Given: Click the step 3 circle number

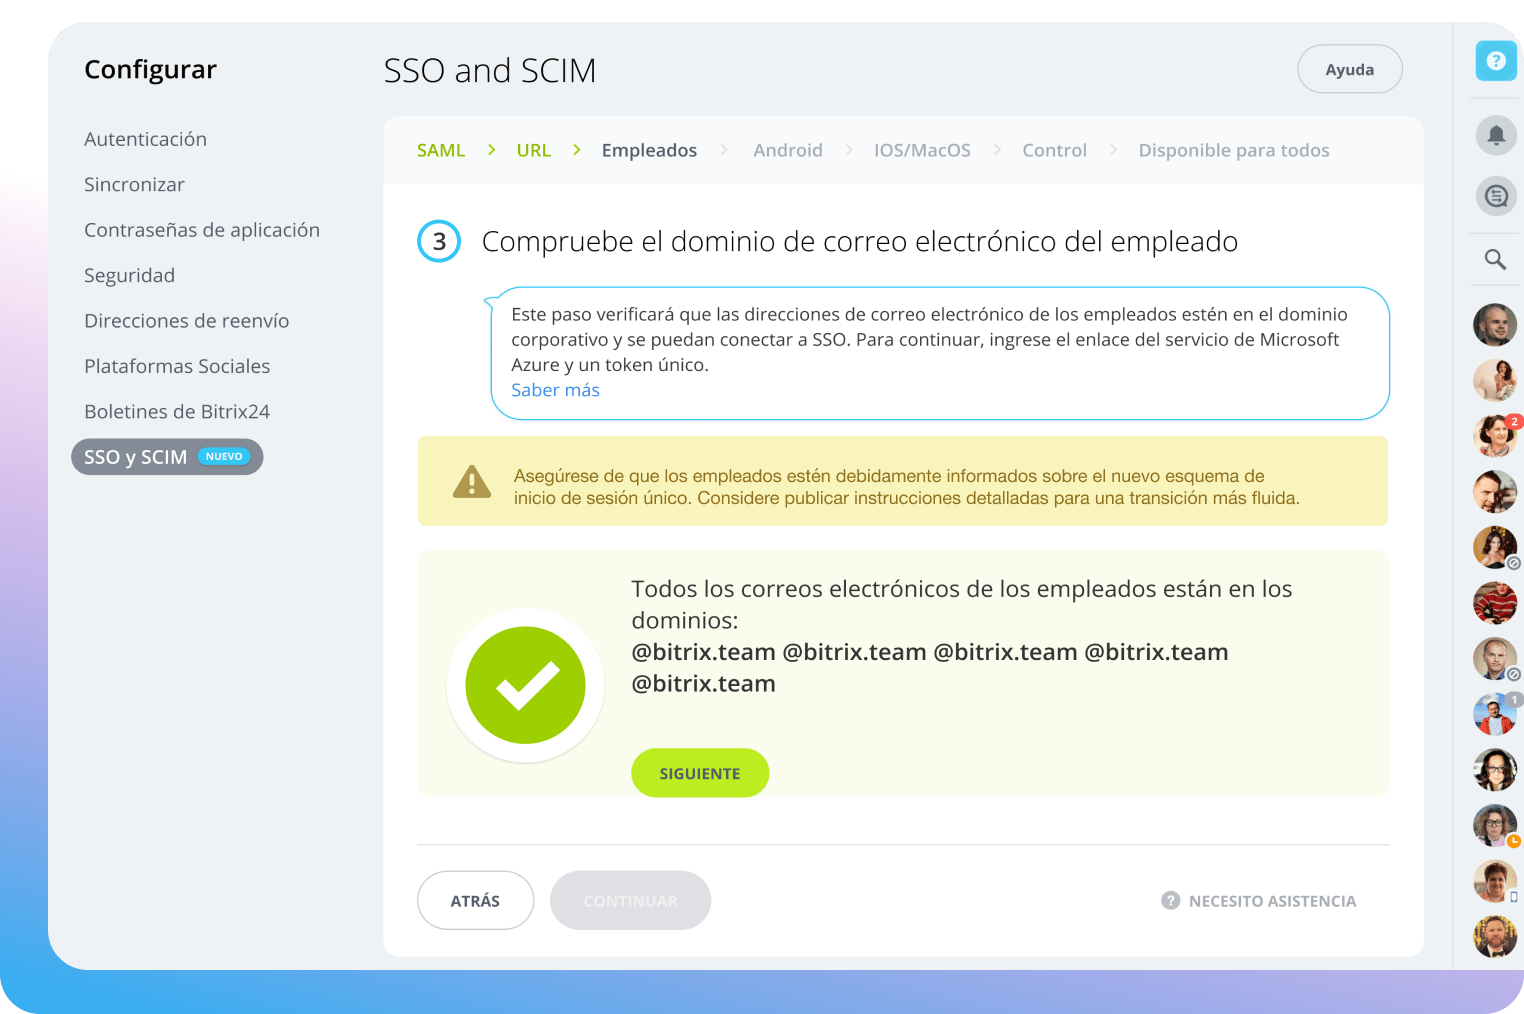Looking at the screenshot, I should pos(439,241).
